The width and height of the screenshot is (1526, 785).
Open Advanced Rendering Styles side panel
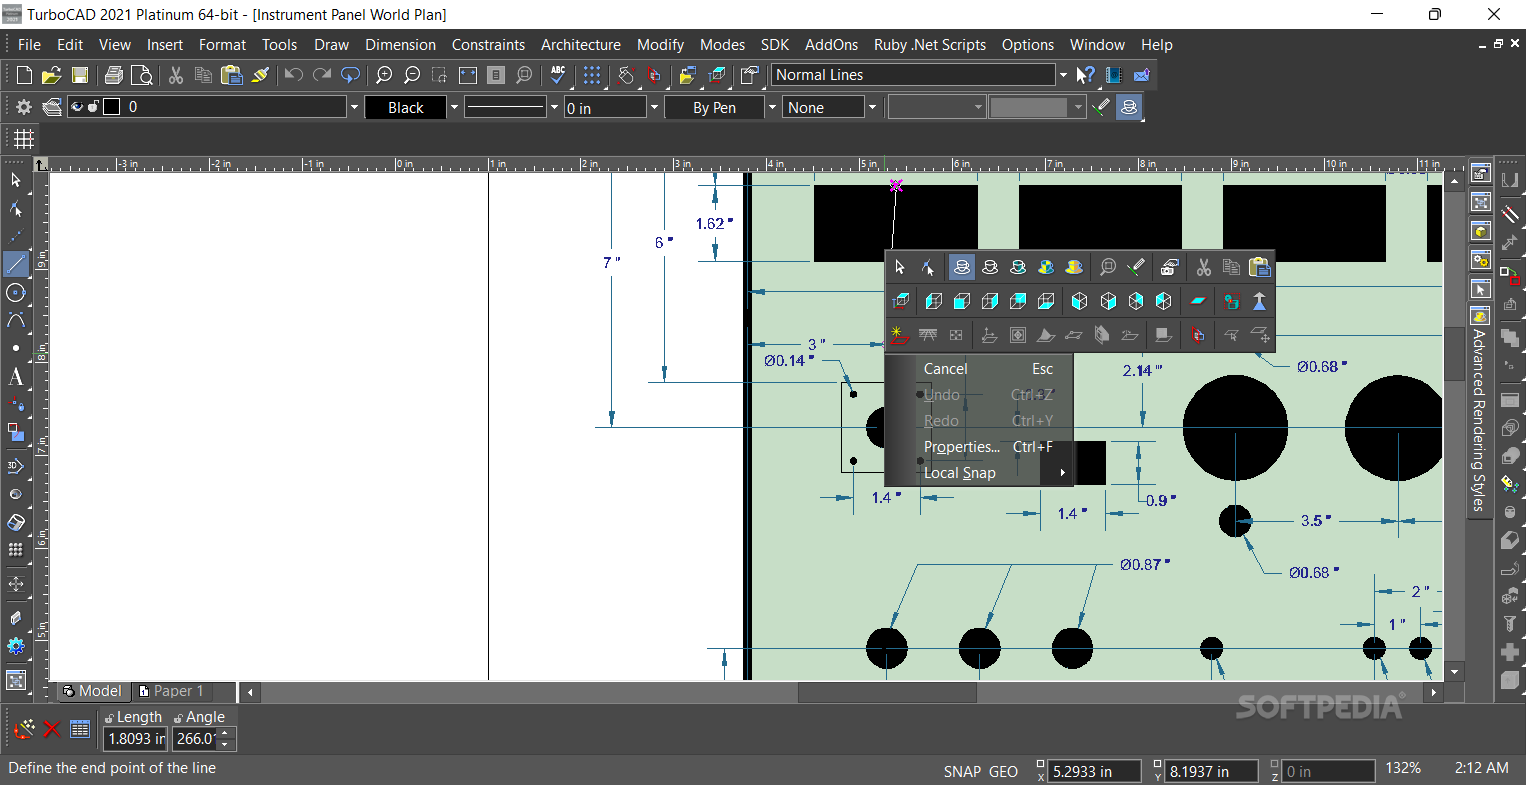pos(1479,411)
